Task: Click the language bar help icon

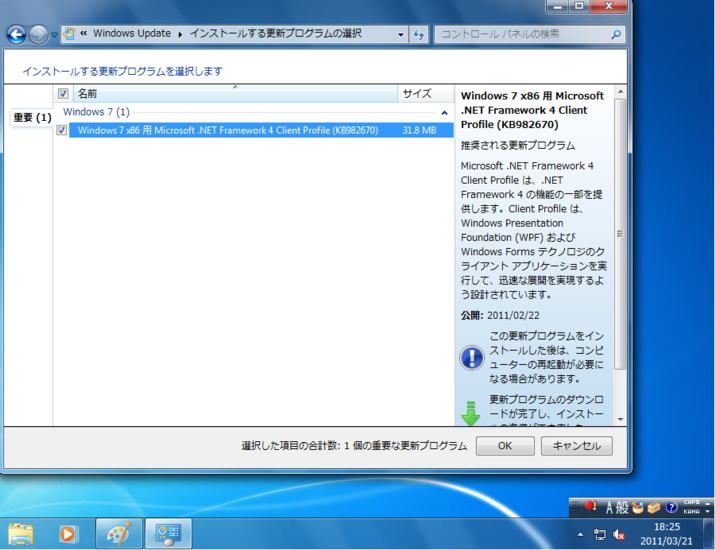Action: pos(671,507)
